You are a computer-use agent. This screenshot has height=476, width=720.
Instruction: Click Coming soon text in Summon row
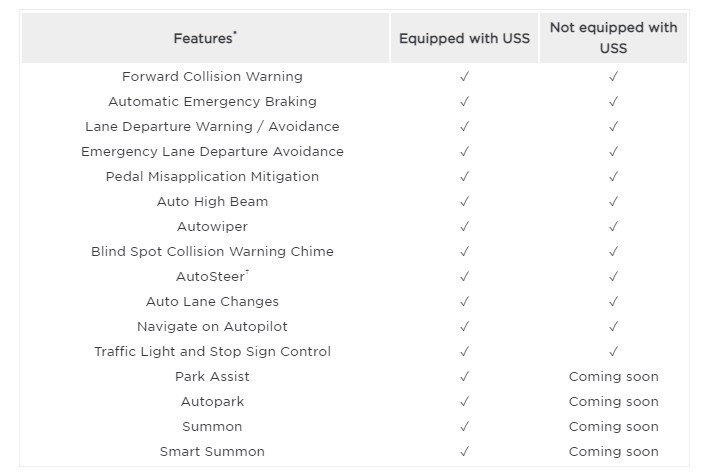click(613, 426)
